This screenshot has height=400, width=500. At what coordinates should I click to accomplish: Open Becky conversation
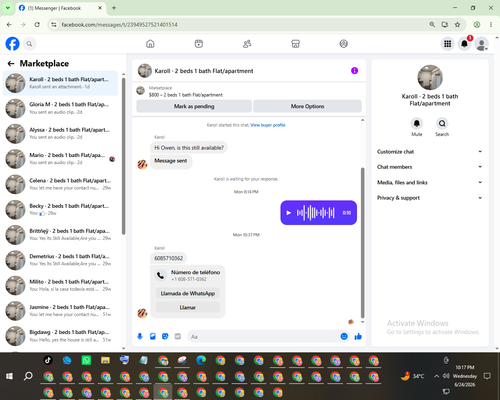coord(60,210)
